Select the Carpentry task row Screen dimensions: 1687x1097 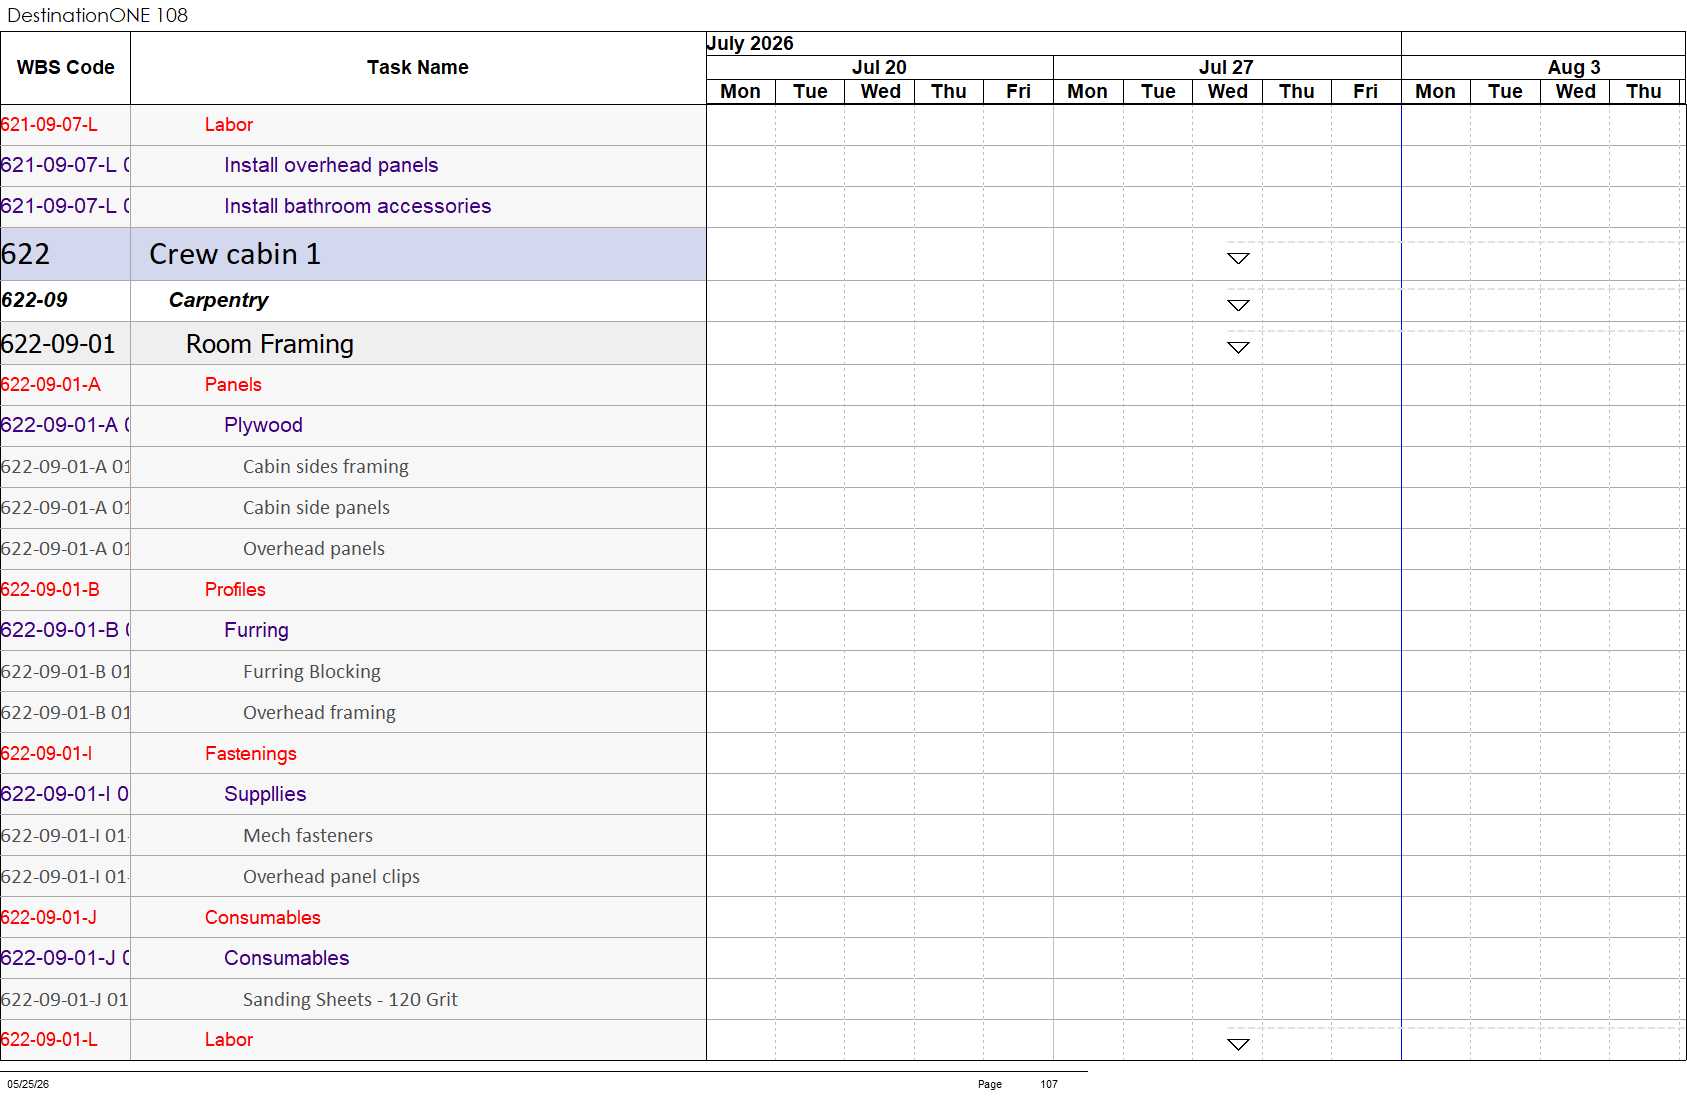click(353, 300)
